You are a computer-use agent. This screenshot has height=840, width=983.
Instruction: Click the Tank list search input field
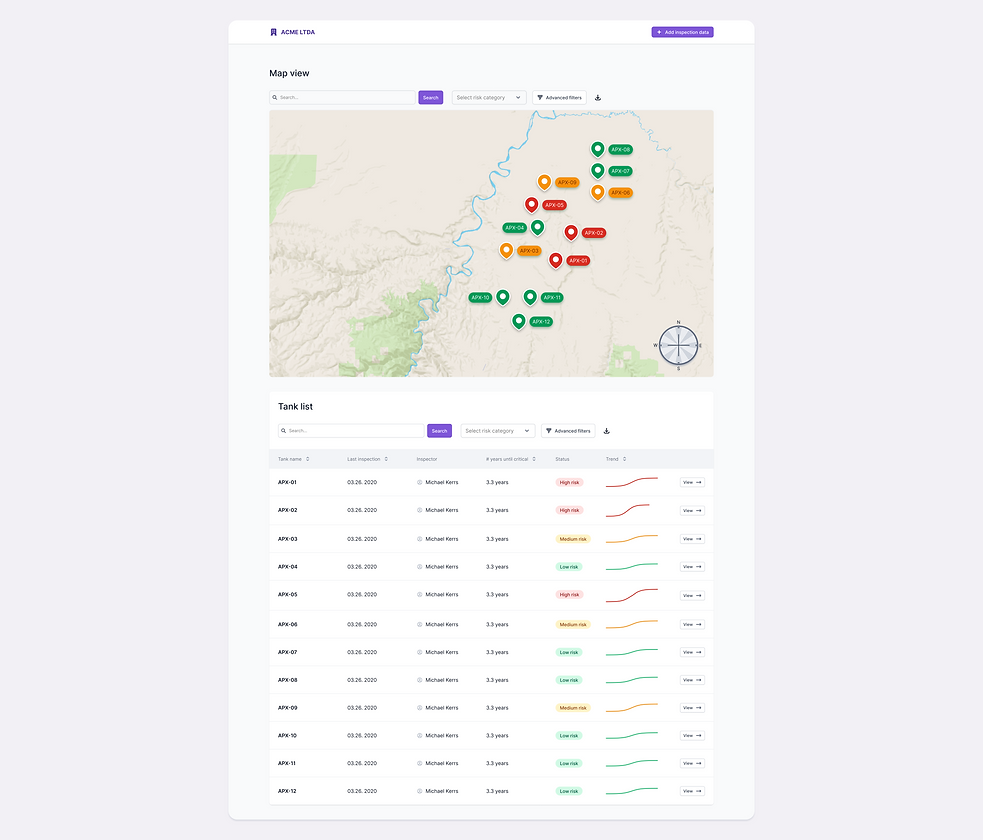coord(350,430)
